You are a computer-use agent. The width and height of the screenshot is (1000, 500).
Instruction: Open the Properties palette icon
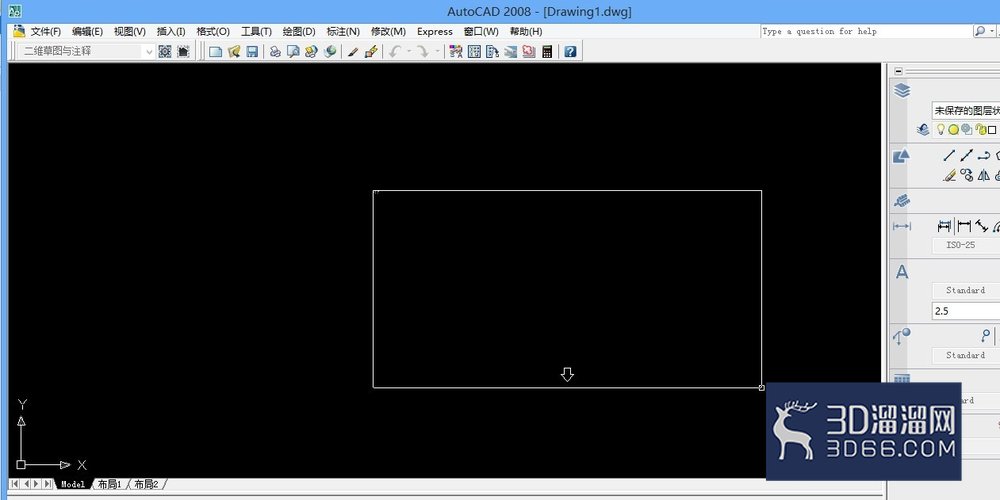[455, 52]
